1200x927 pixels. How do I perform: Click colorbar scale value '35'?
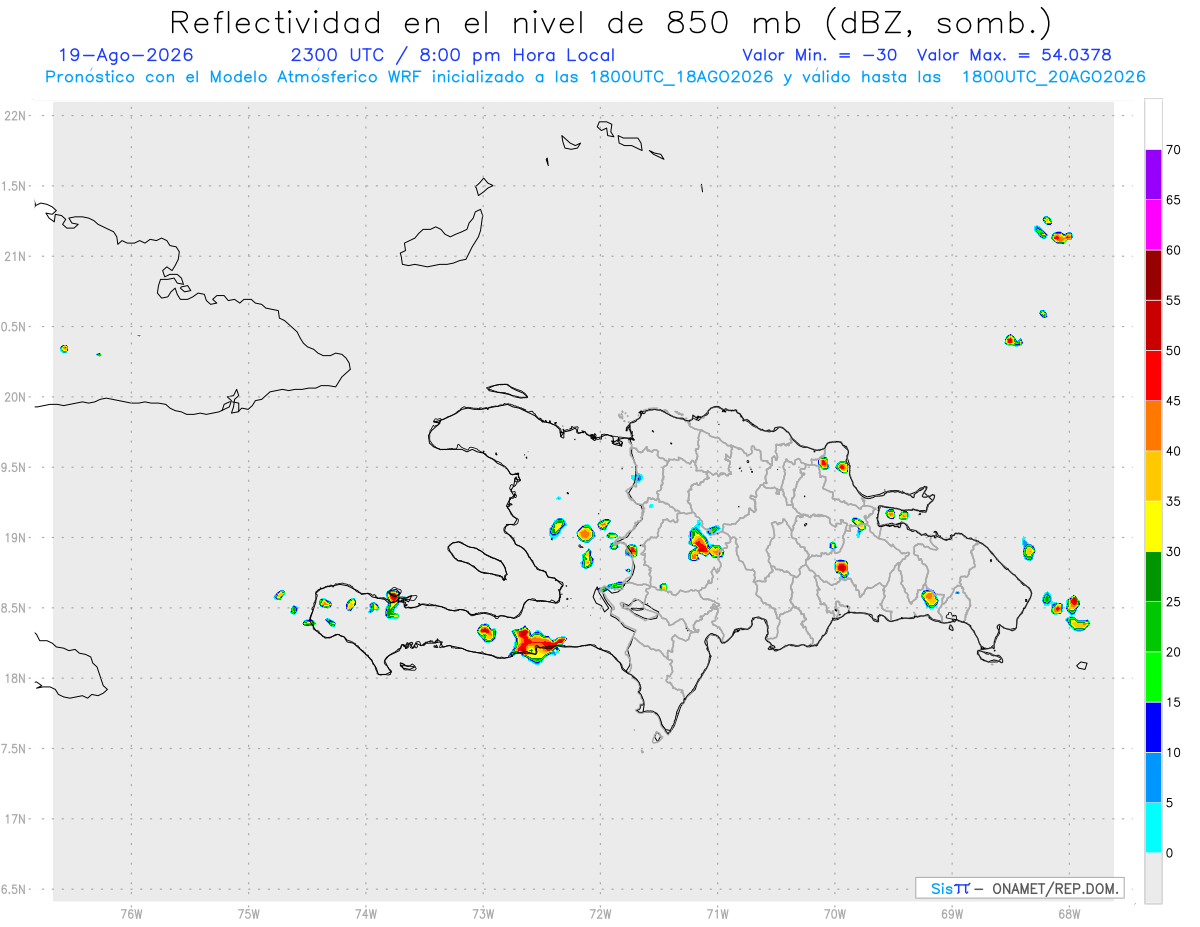point(1173,501)
